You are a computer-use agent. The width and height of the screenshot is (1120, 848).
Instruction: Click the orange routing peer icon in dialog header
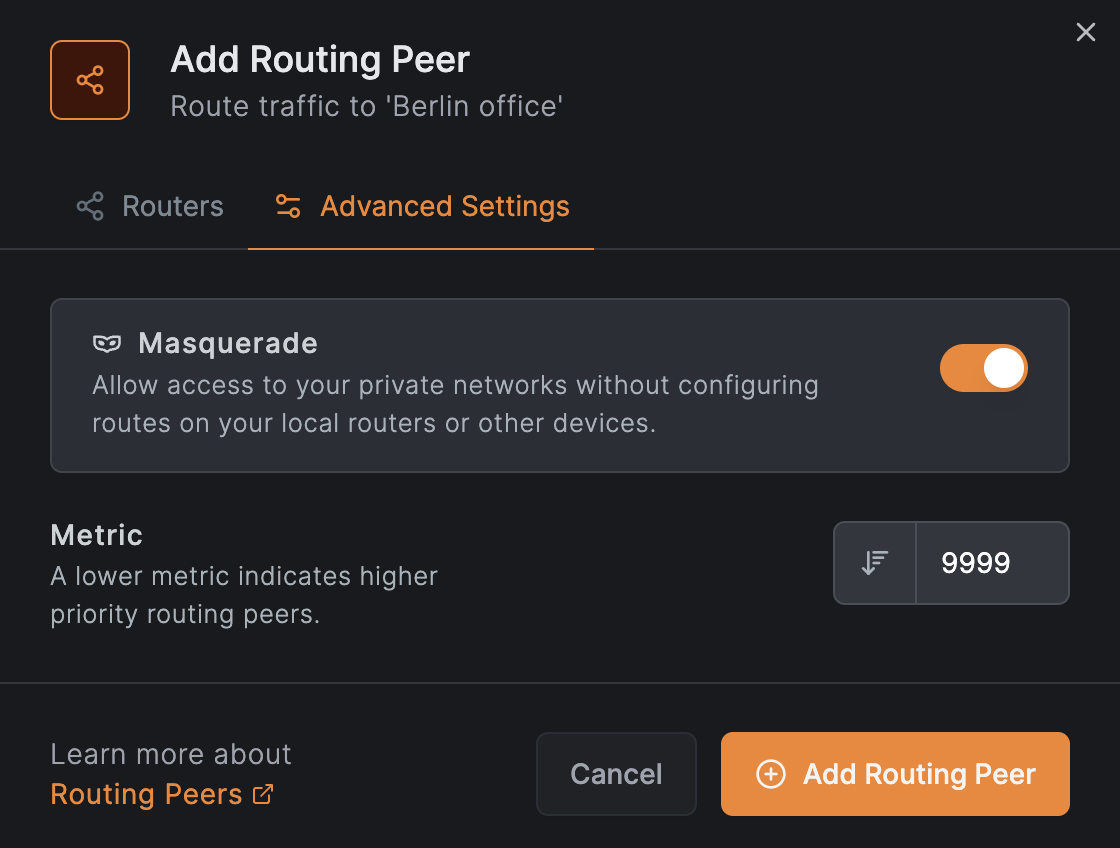point(90,80)
